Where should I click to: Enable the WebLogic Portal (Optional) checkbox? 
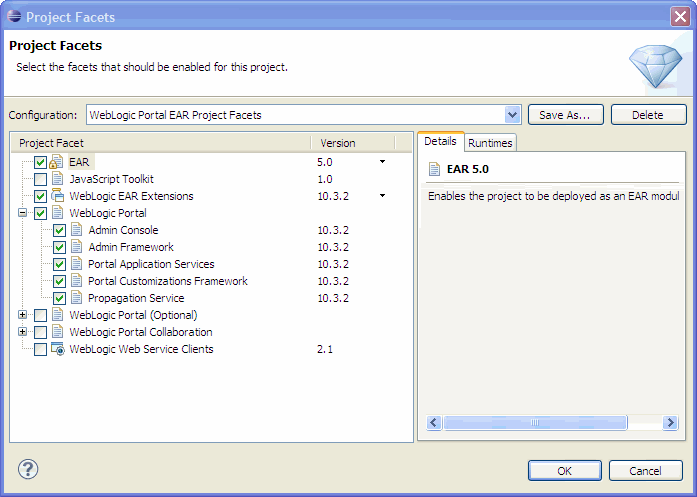coord(40,315)
